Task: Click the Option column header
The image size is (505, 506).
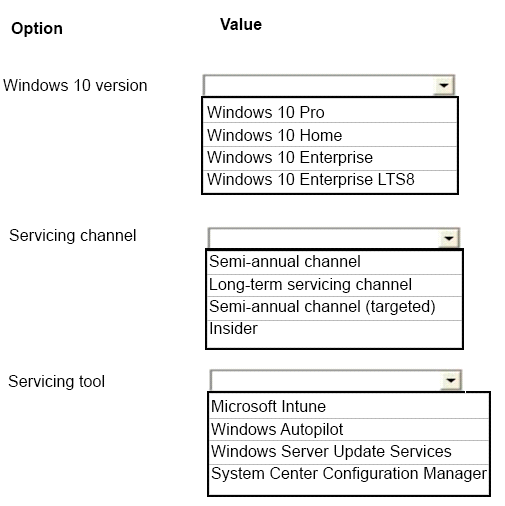Action: [37, 28]
